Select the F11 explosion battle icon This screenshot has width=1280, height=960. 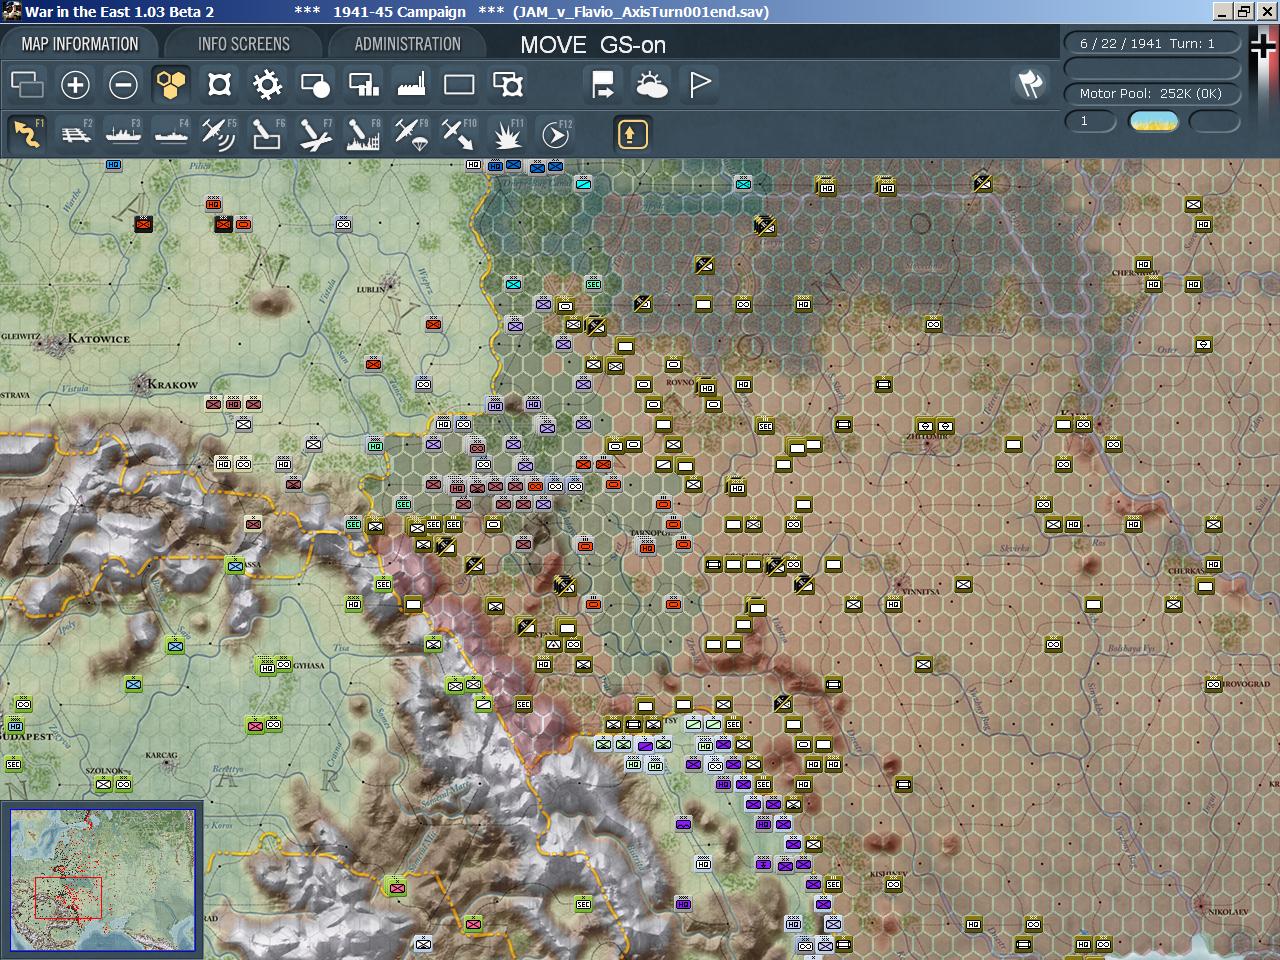tap(508, 134)
